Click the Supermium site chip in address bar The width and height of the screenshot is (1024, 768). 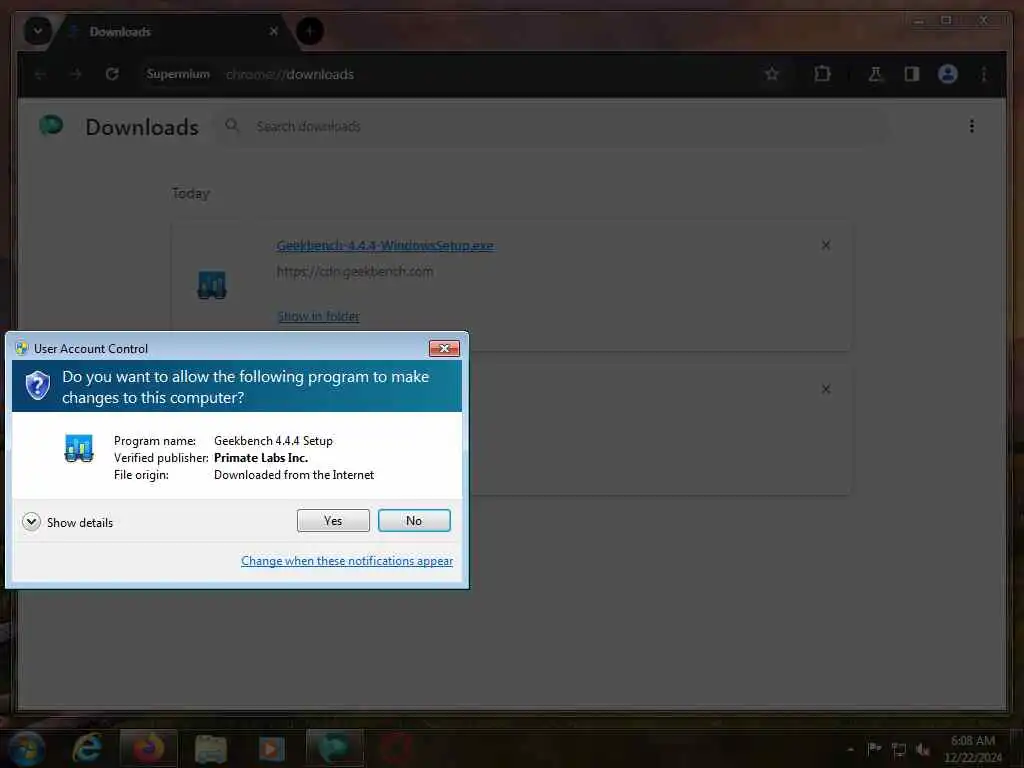point(178,74)
